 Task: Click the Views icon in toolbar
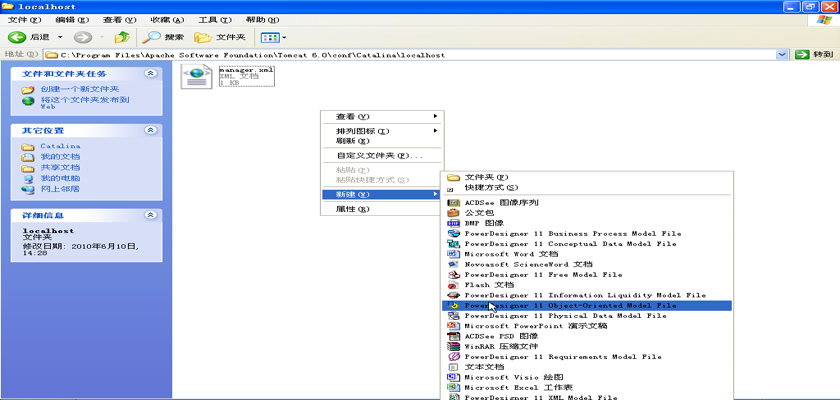(x=270, y=37)
